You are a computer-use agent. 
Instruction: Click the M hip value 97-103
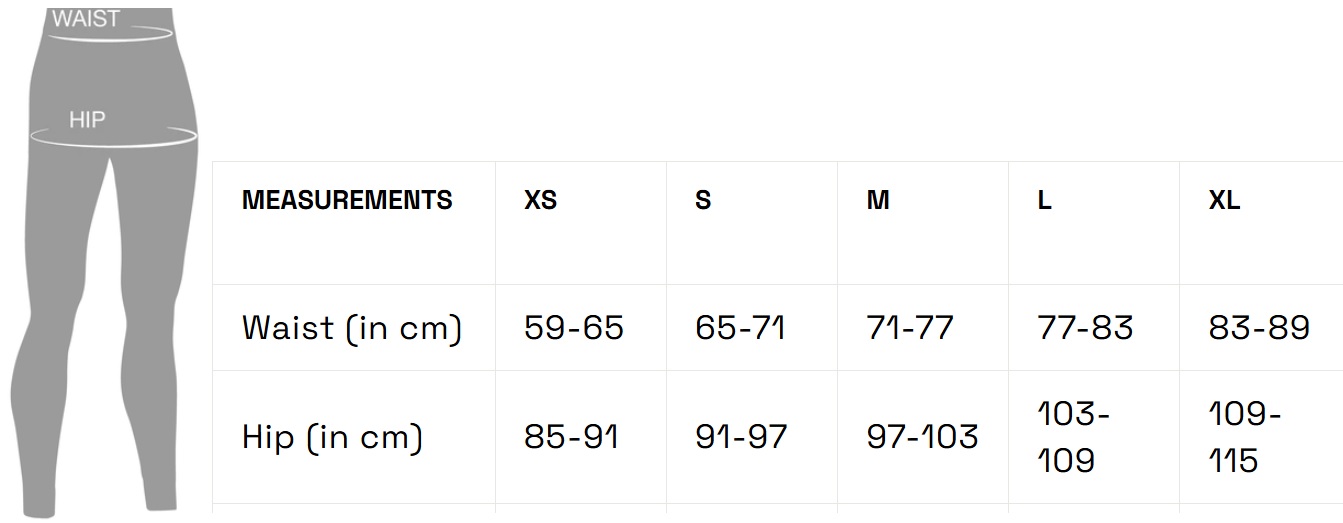pos(922,437)
